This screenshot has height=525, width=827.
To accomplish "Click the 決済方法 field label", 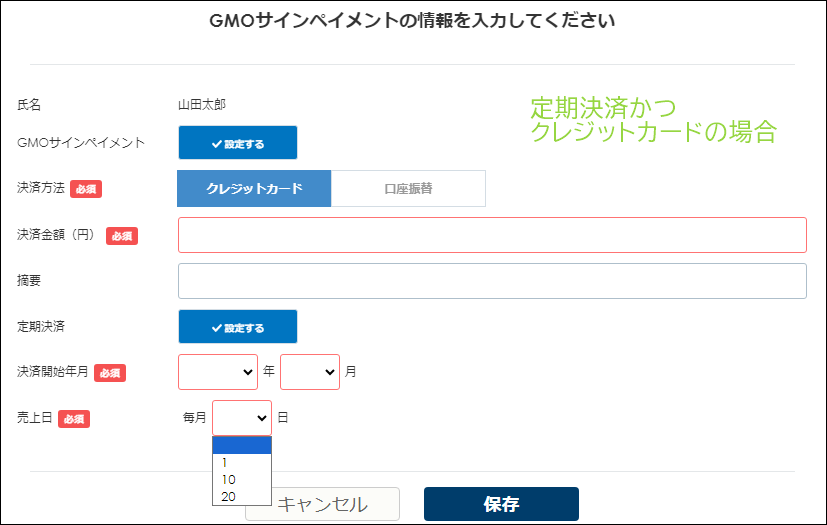I will click(41, 188).
